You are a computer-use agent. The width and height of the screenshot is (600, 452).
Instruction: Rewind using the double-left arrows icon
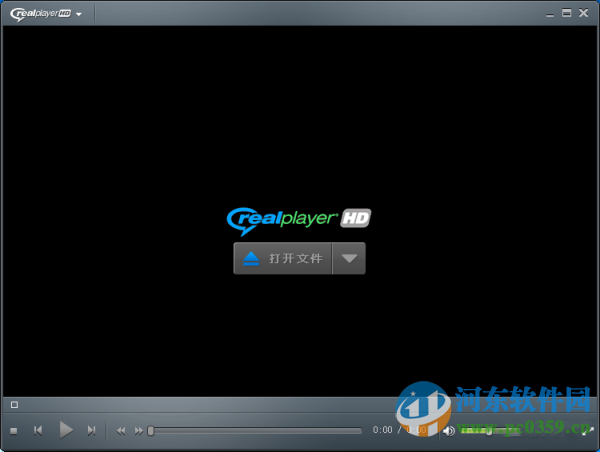(x=121, y=431)
